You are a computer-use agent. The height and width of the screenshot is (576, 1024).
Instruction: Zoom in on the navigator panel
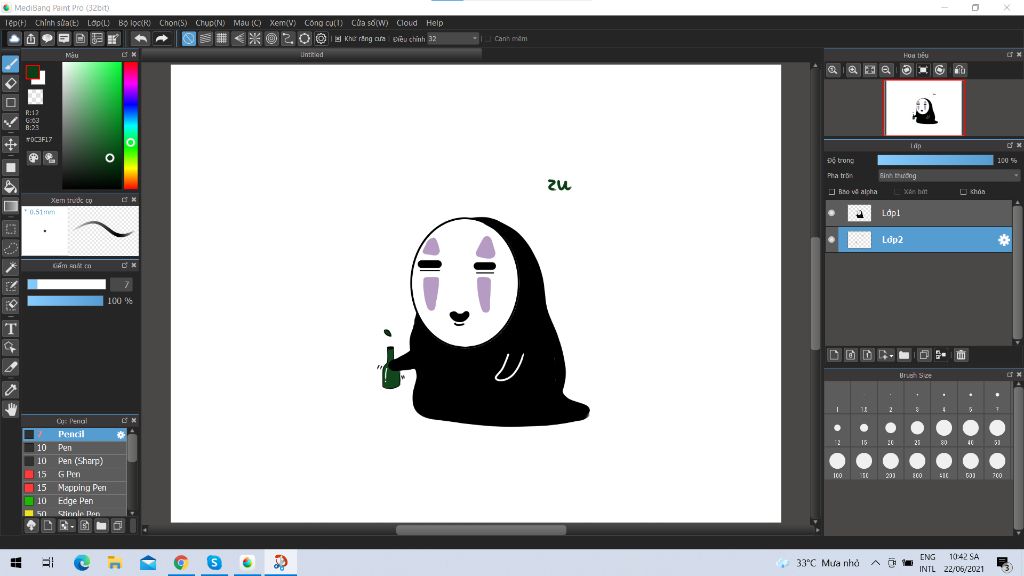(x=853, y=70)
